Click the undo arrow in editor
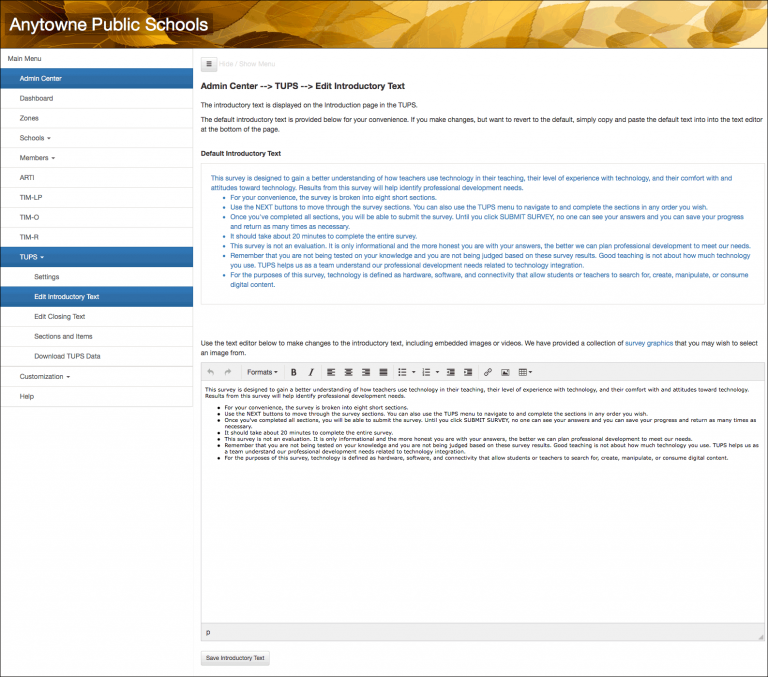This screenshot has height=677, width=768. (210, 372)
